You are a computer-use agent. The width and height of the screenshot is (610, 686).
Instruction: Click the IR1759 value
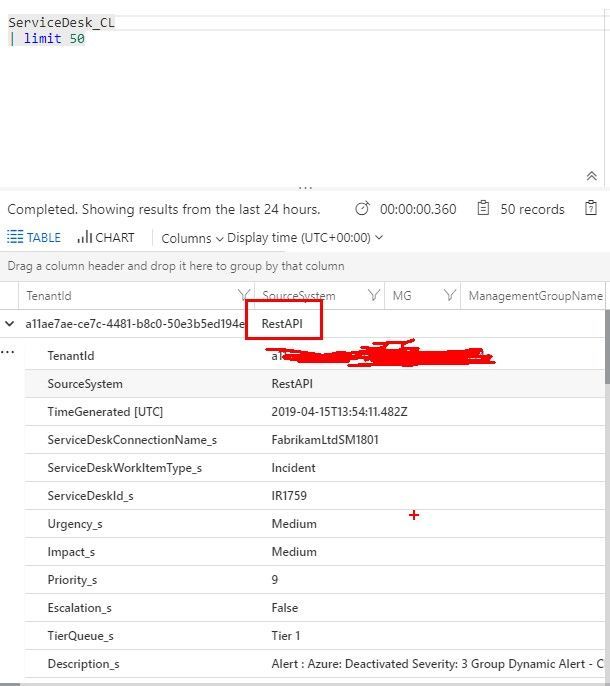point(289,496)
